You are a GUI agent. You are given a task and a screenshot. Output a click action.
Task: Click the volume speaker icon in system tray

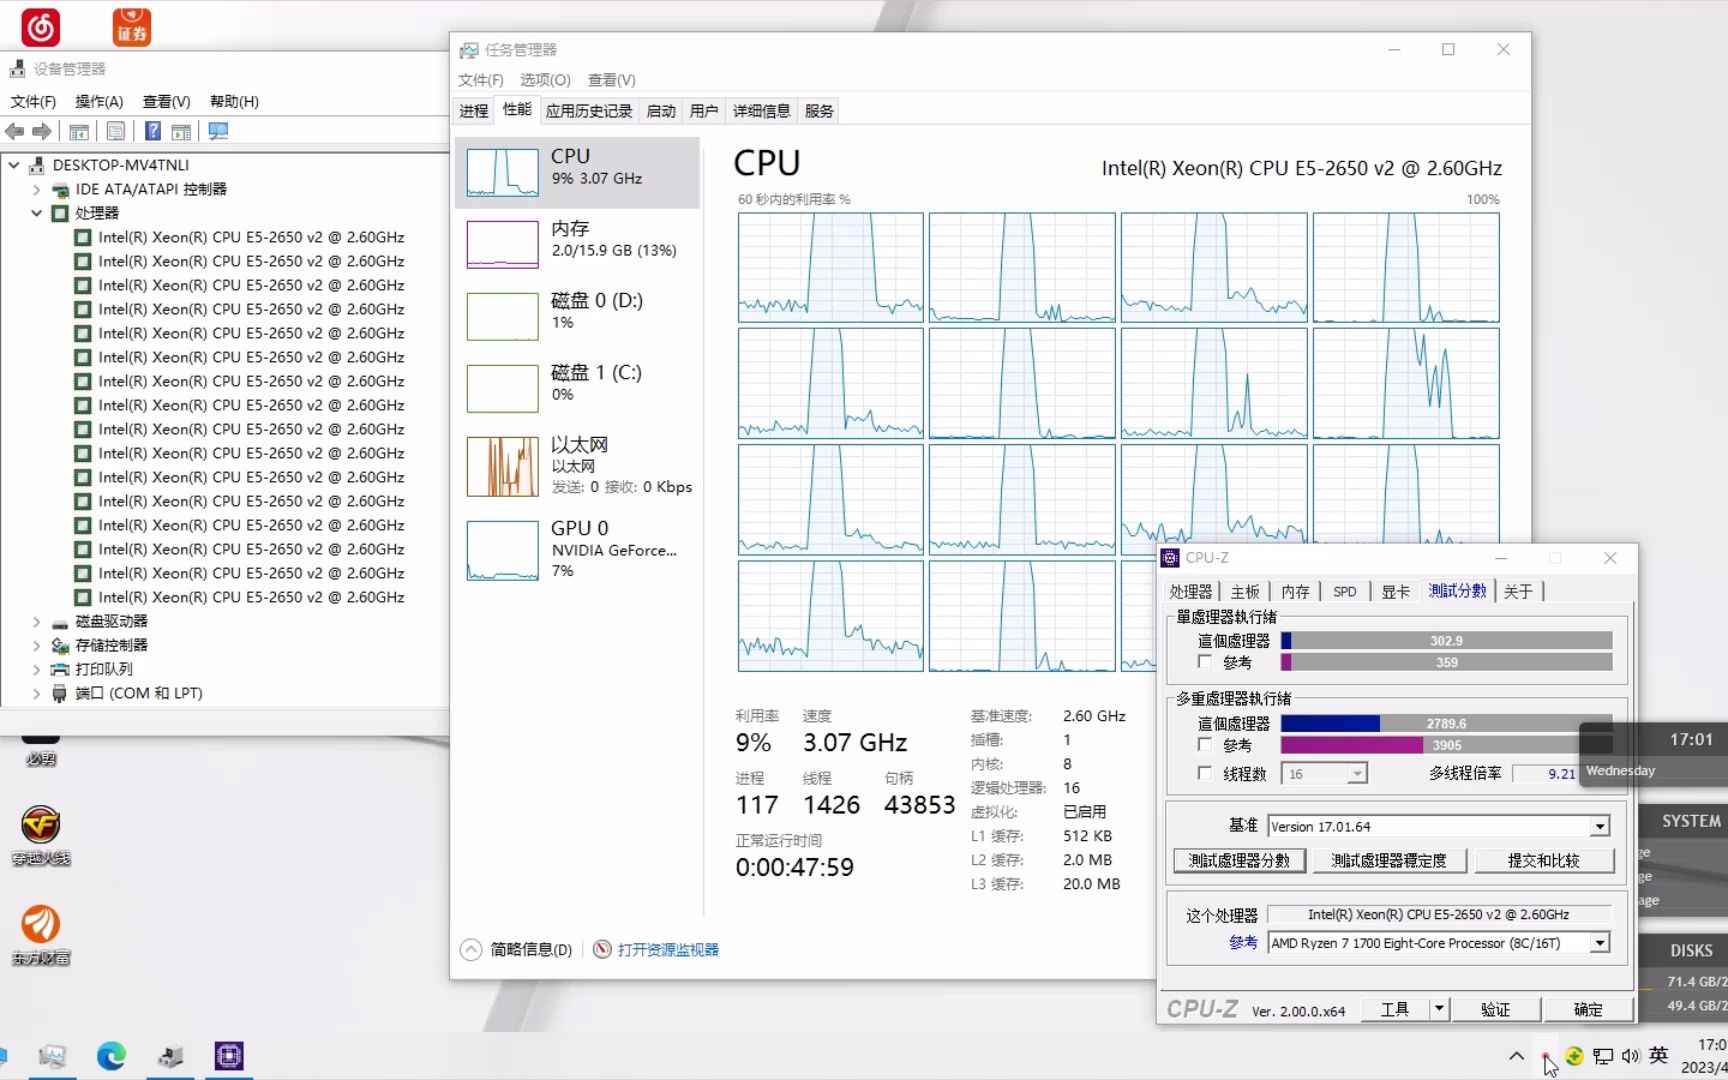tap(1631, 1056)
